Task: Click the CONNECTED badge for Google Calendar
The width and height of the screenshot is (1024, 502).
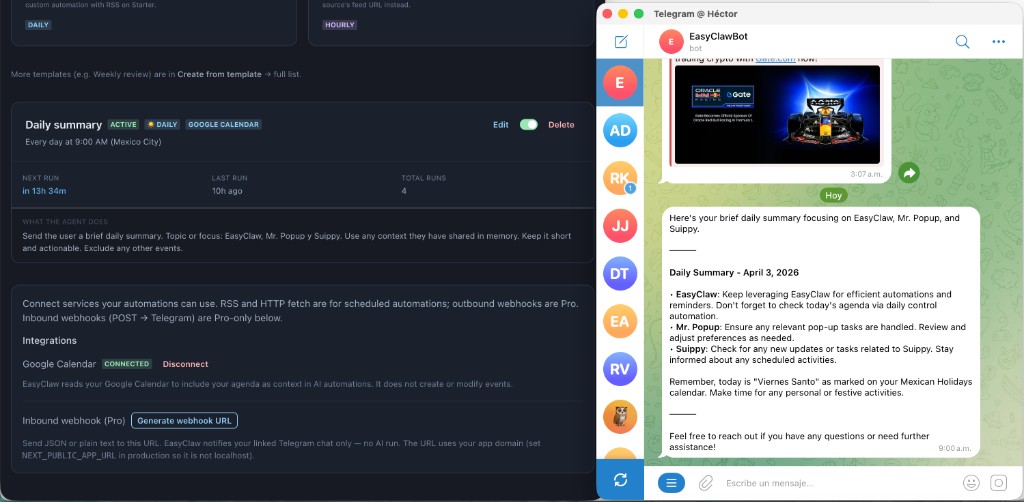Action: coord(127,364)
